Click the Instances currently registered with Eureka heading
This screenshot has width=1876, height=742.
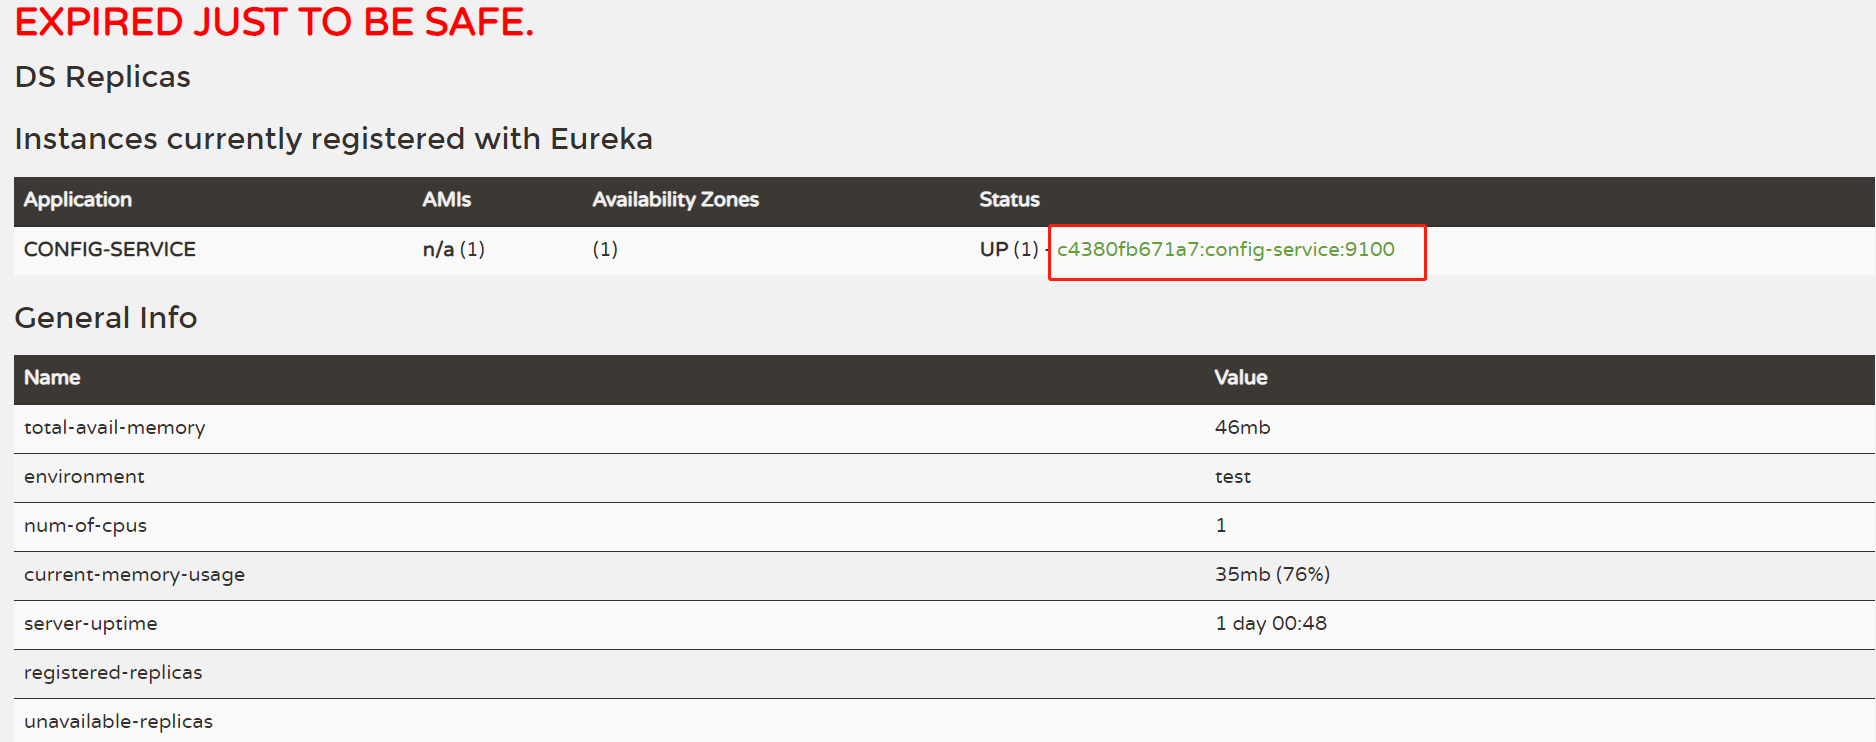[x=333, y=139]
